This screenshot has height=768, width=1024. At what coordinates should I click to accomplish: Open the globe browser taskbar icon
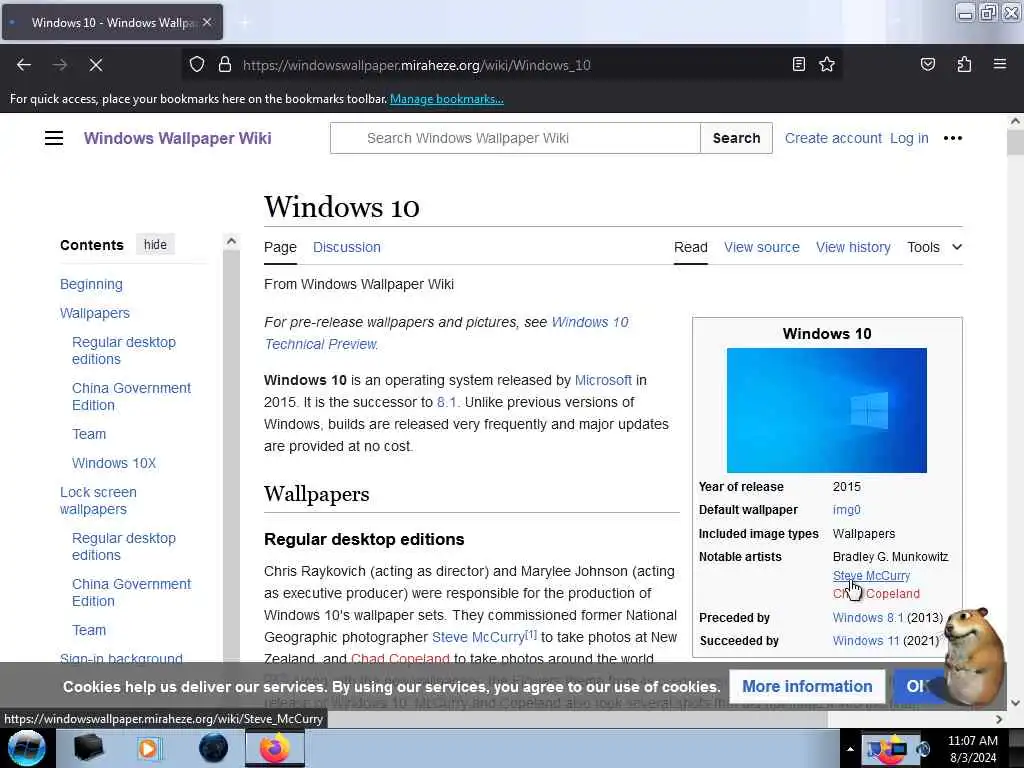tap(213, 748)
